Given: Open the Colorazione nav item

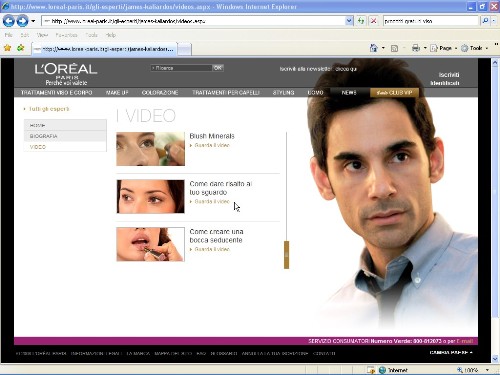Looking at the screenshot, I should pyautogui.click(x=160, y=93).
